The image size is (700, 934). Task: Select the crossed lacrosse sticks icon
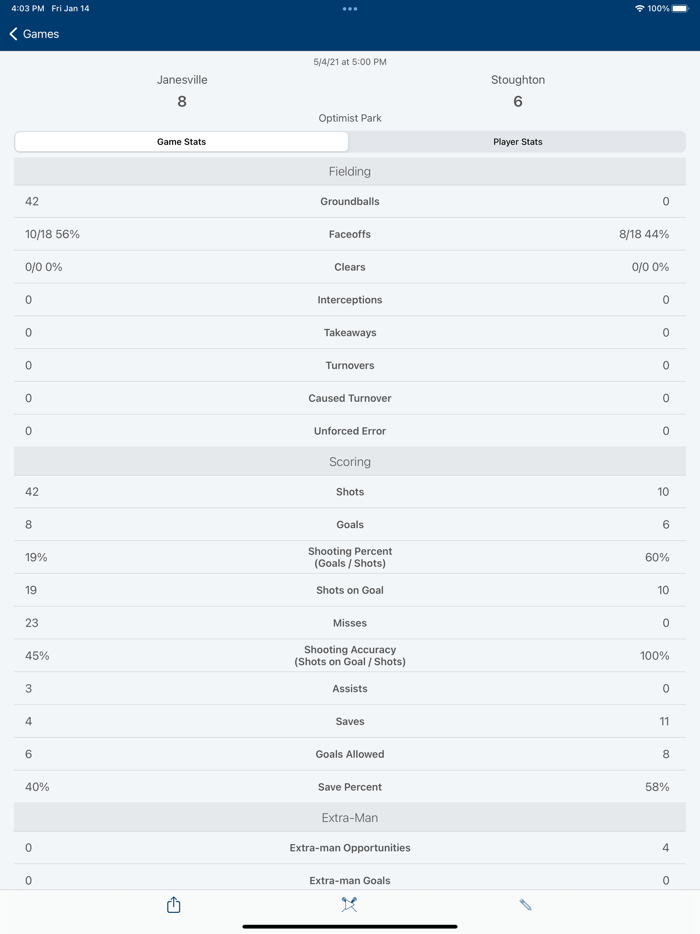coord(349,904)
